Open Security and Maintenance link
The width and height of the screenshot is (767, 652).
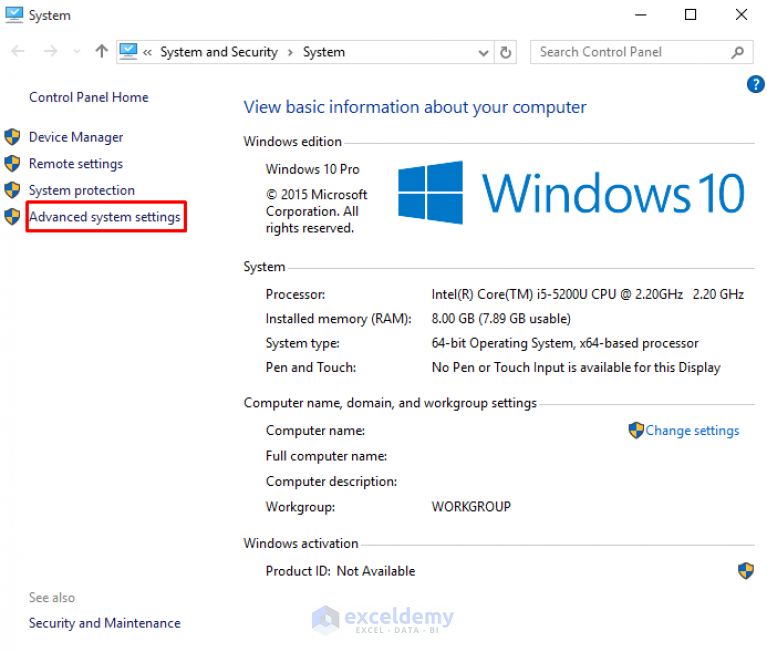tap(105, 623)
